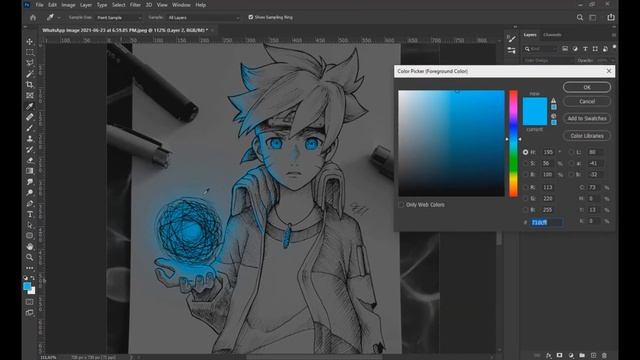Select the Path Selection tool
This screenshot has width=640, height=360.
pos(30,225)
